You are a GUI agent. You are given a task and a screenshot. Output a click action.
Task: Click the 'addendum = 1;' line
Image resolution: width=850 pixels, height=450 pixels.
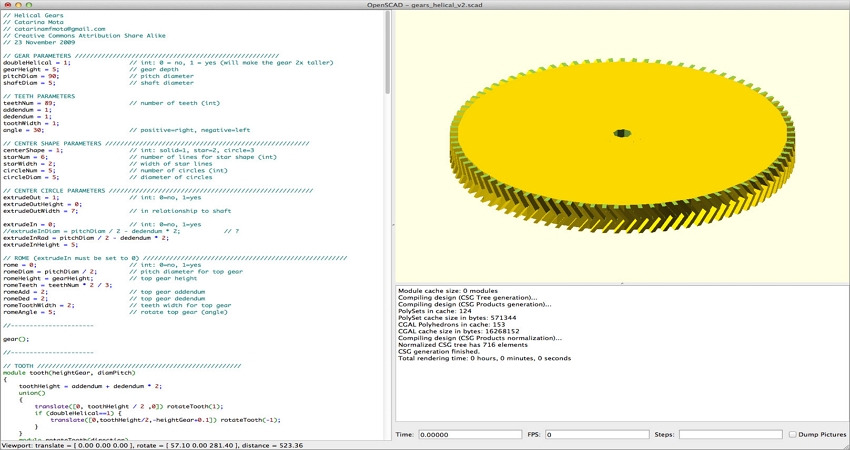point(27,110)
